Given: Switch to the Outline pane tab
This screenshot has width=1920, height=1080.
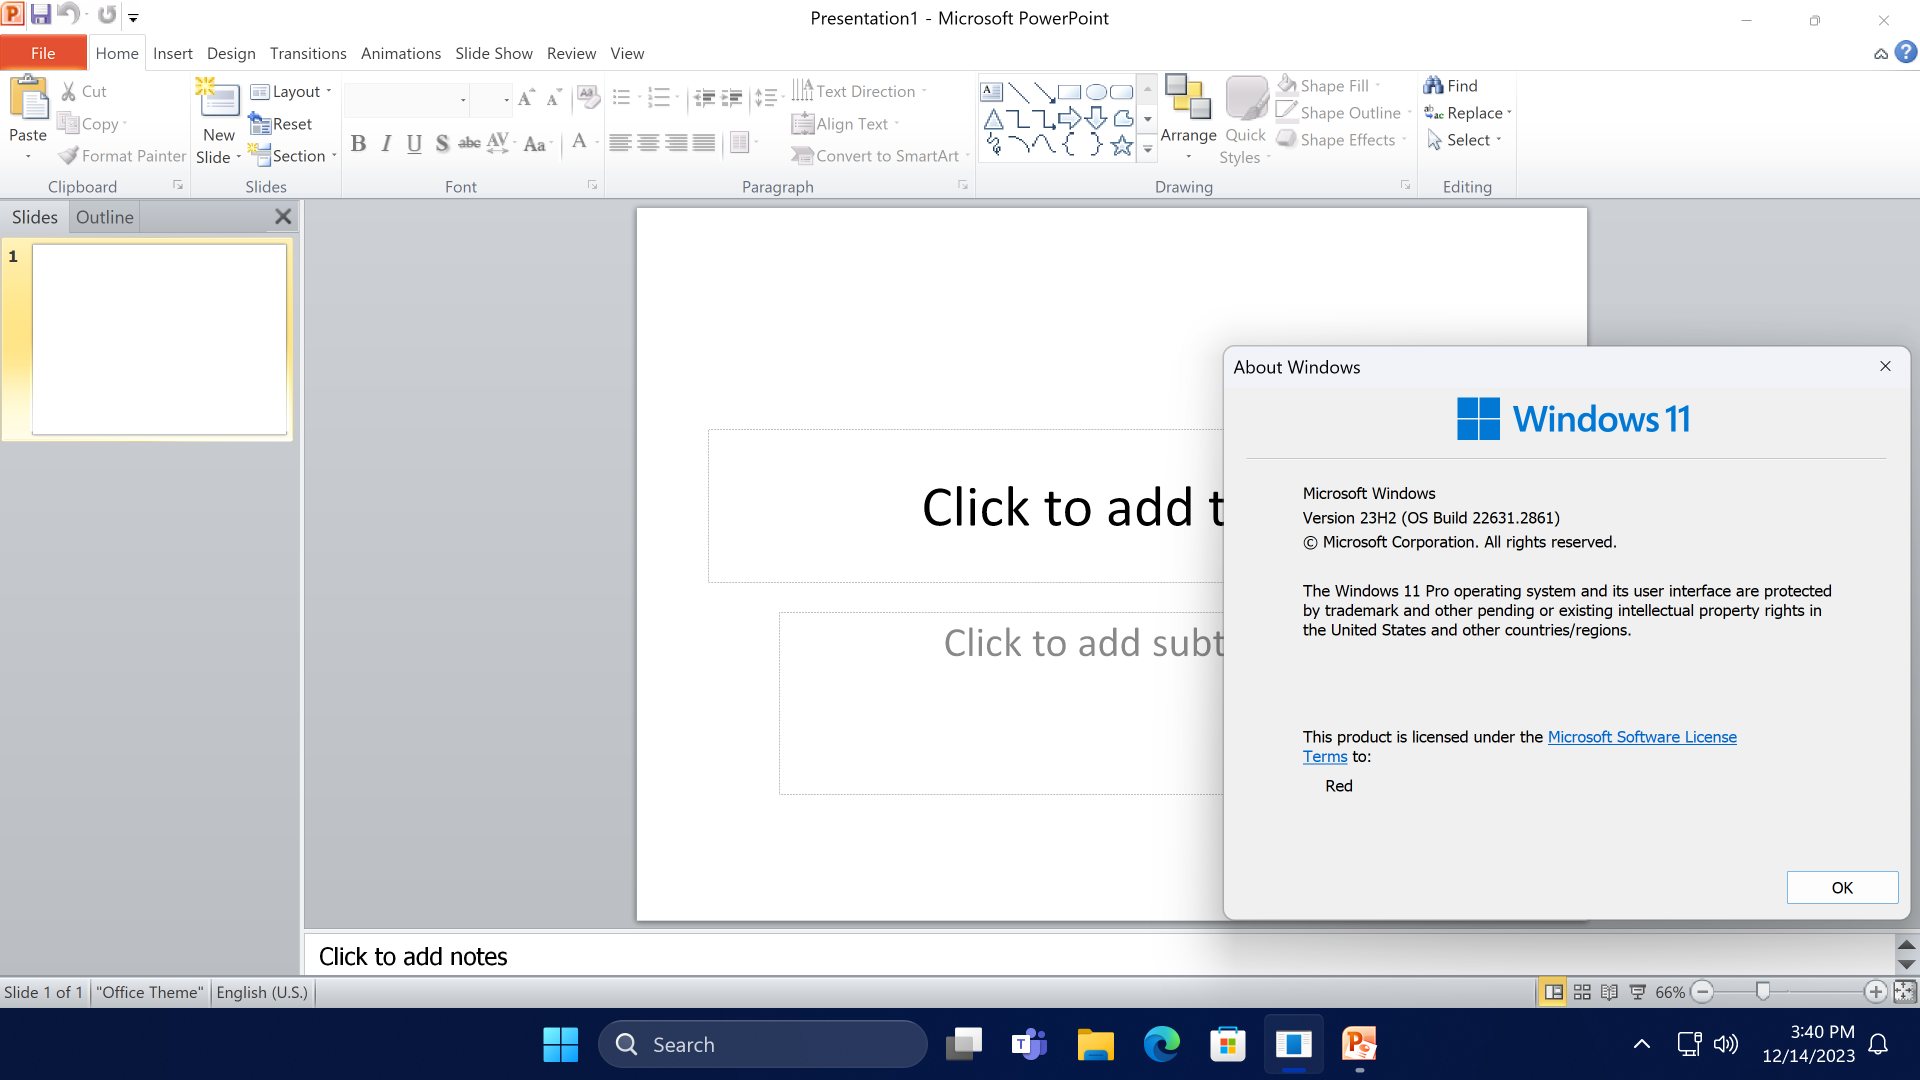Looking at the screenshot, I should point(104,217).
